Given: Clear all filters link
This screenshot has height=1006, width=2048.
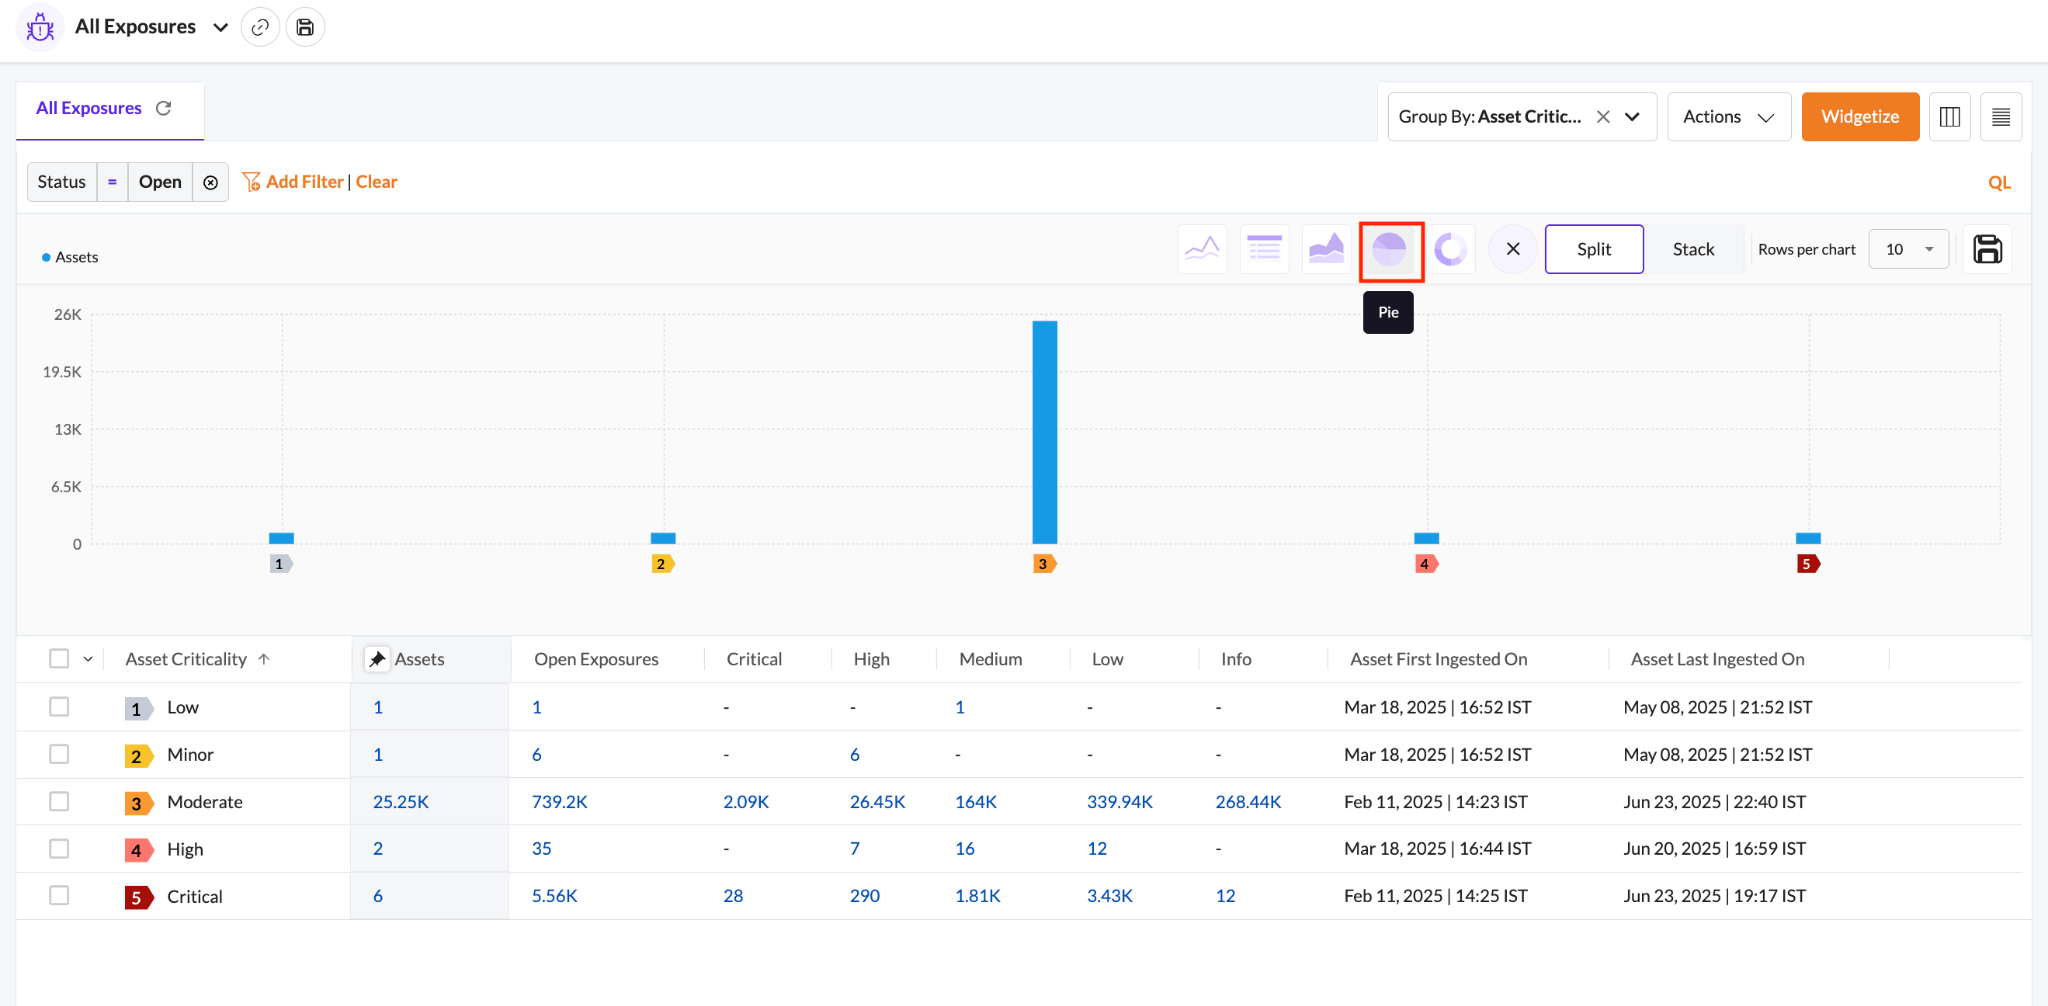Looking at the screenshot, I should pos(376,182).
